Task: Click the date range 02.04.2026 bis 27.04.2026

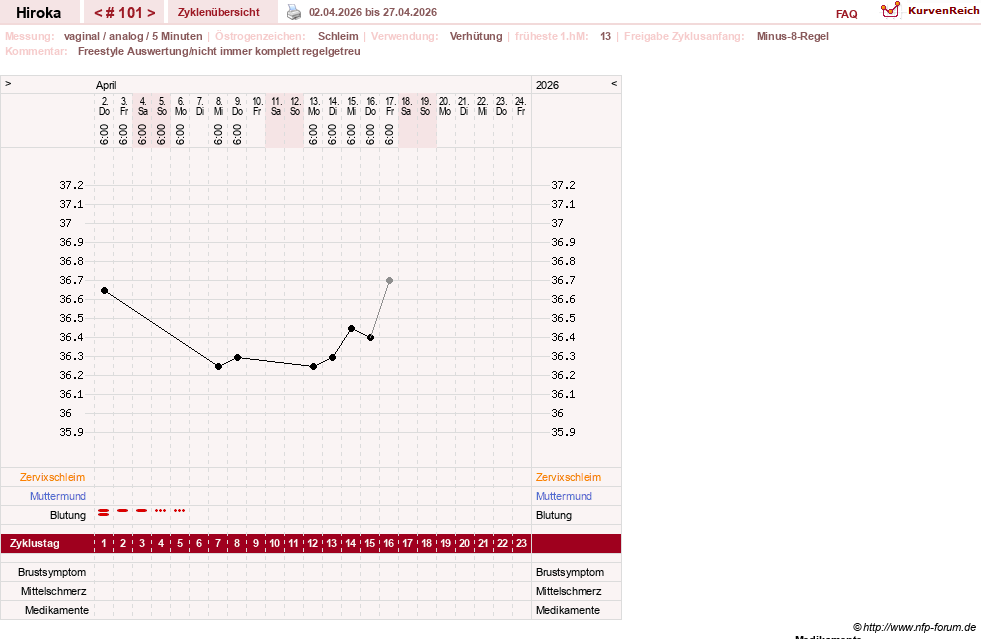Action: [x=373, y=13]
